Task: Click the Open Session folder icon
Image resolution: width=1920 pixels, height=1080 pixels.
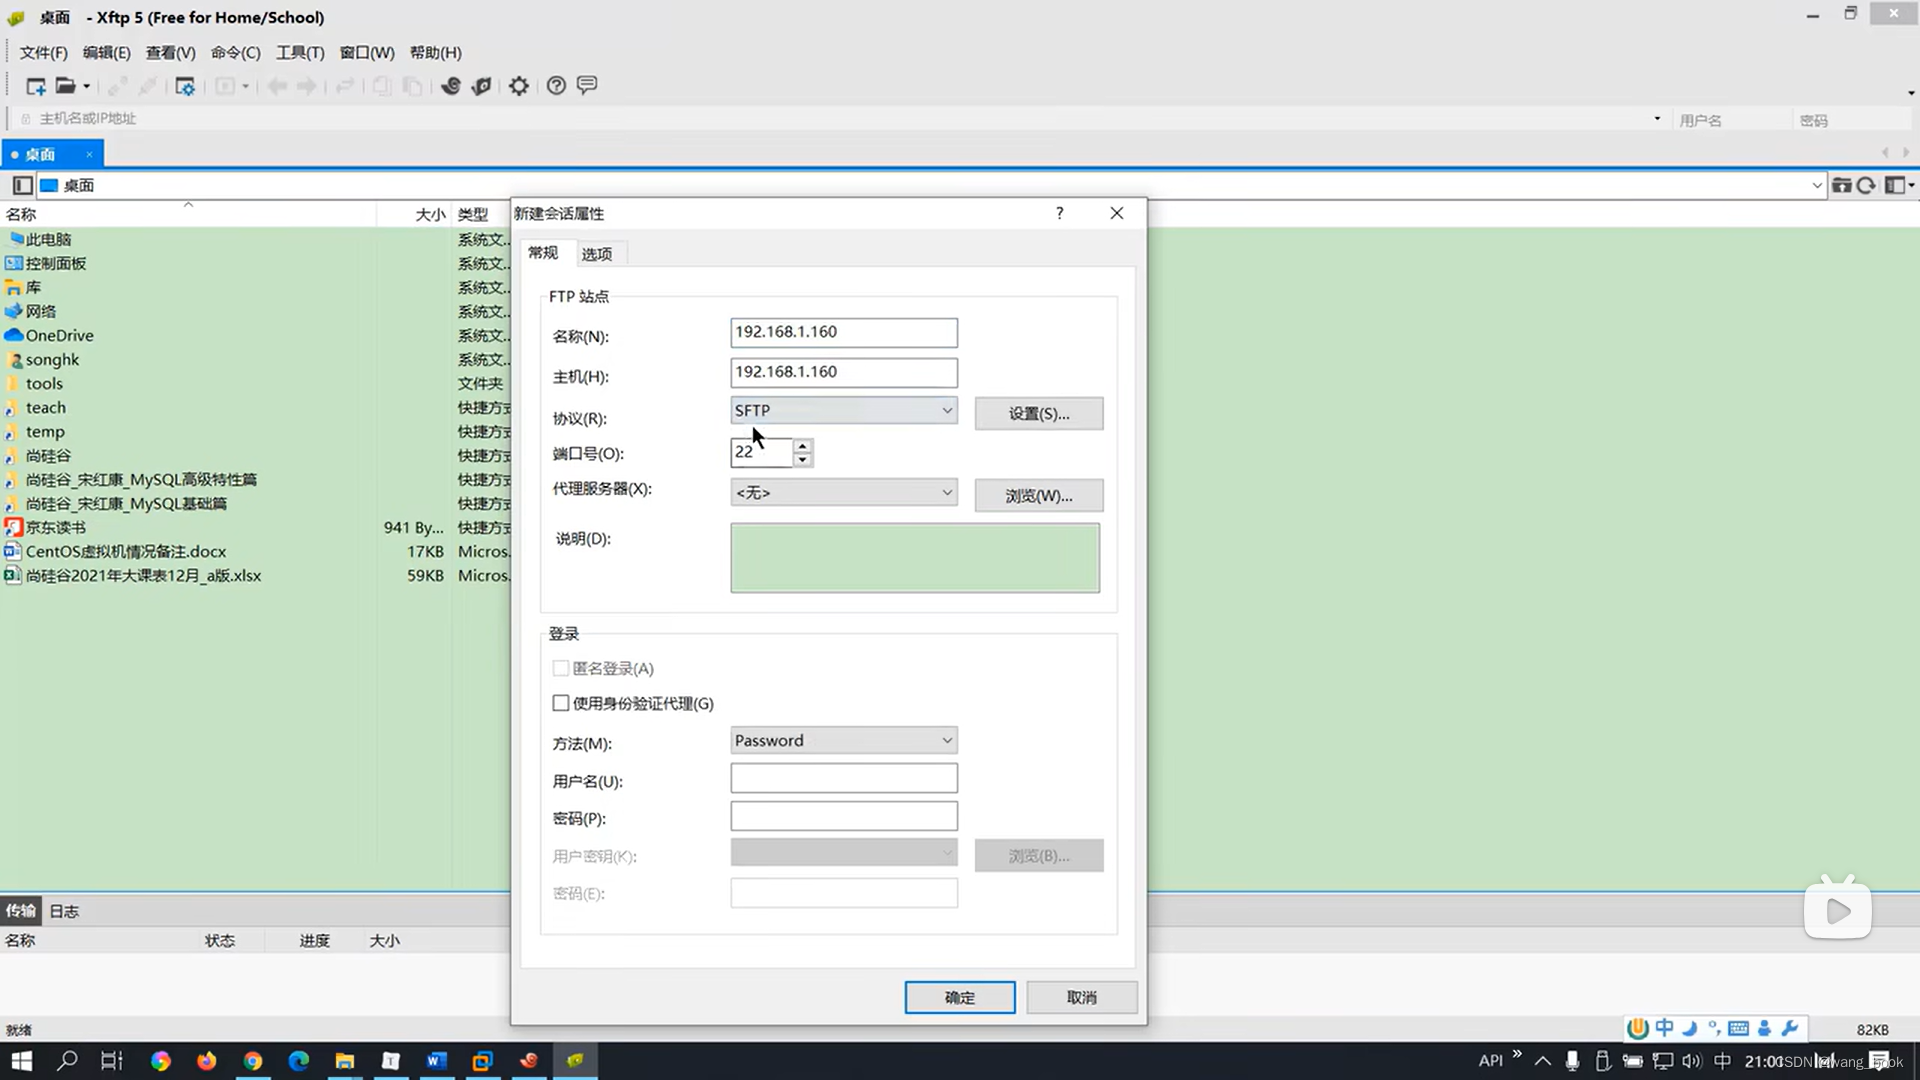Action: [x=65, y=86]
